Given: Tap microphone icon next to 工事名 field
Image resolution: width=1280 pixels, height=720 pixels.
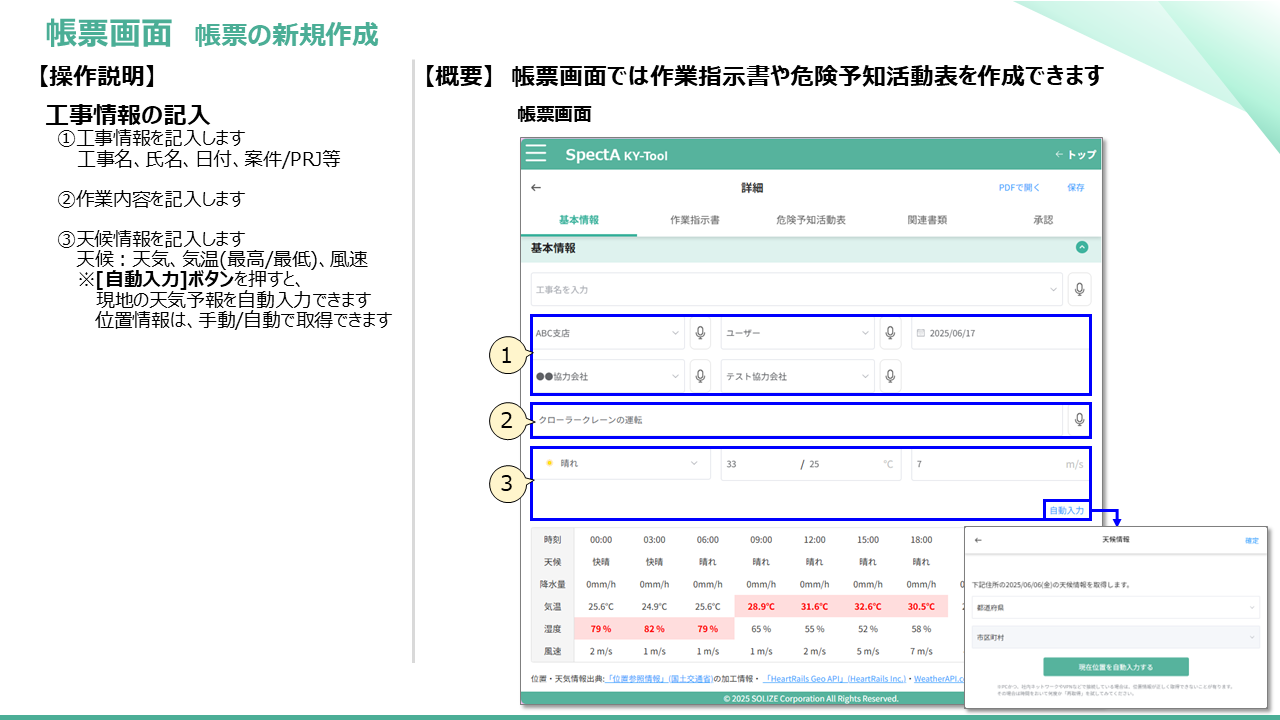Looking at the screenshot, I should pyautogui.click(x=1079, y=290).
